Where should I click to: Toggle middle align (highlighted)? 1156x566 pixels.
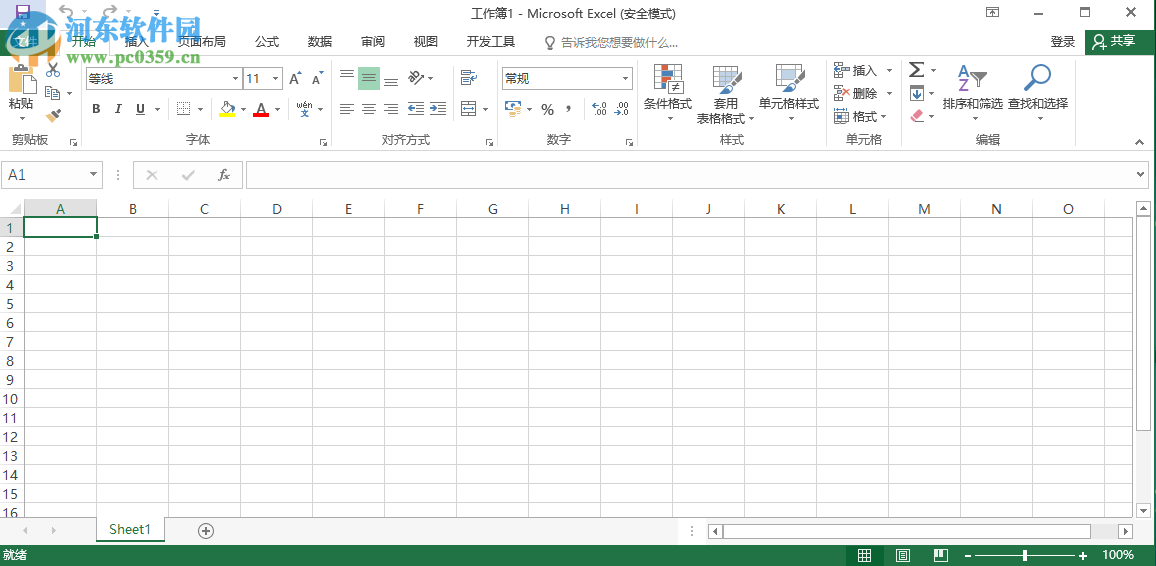pos(369,78)
